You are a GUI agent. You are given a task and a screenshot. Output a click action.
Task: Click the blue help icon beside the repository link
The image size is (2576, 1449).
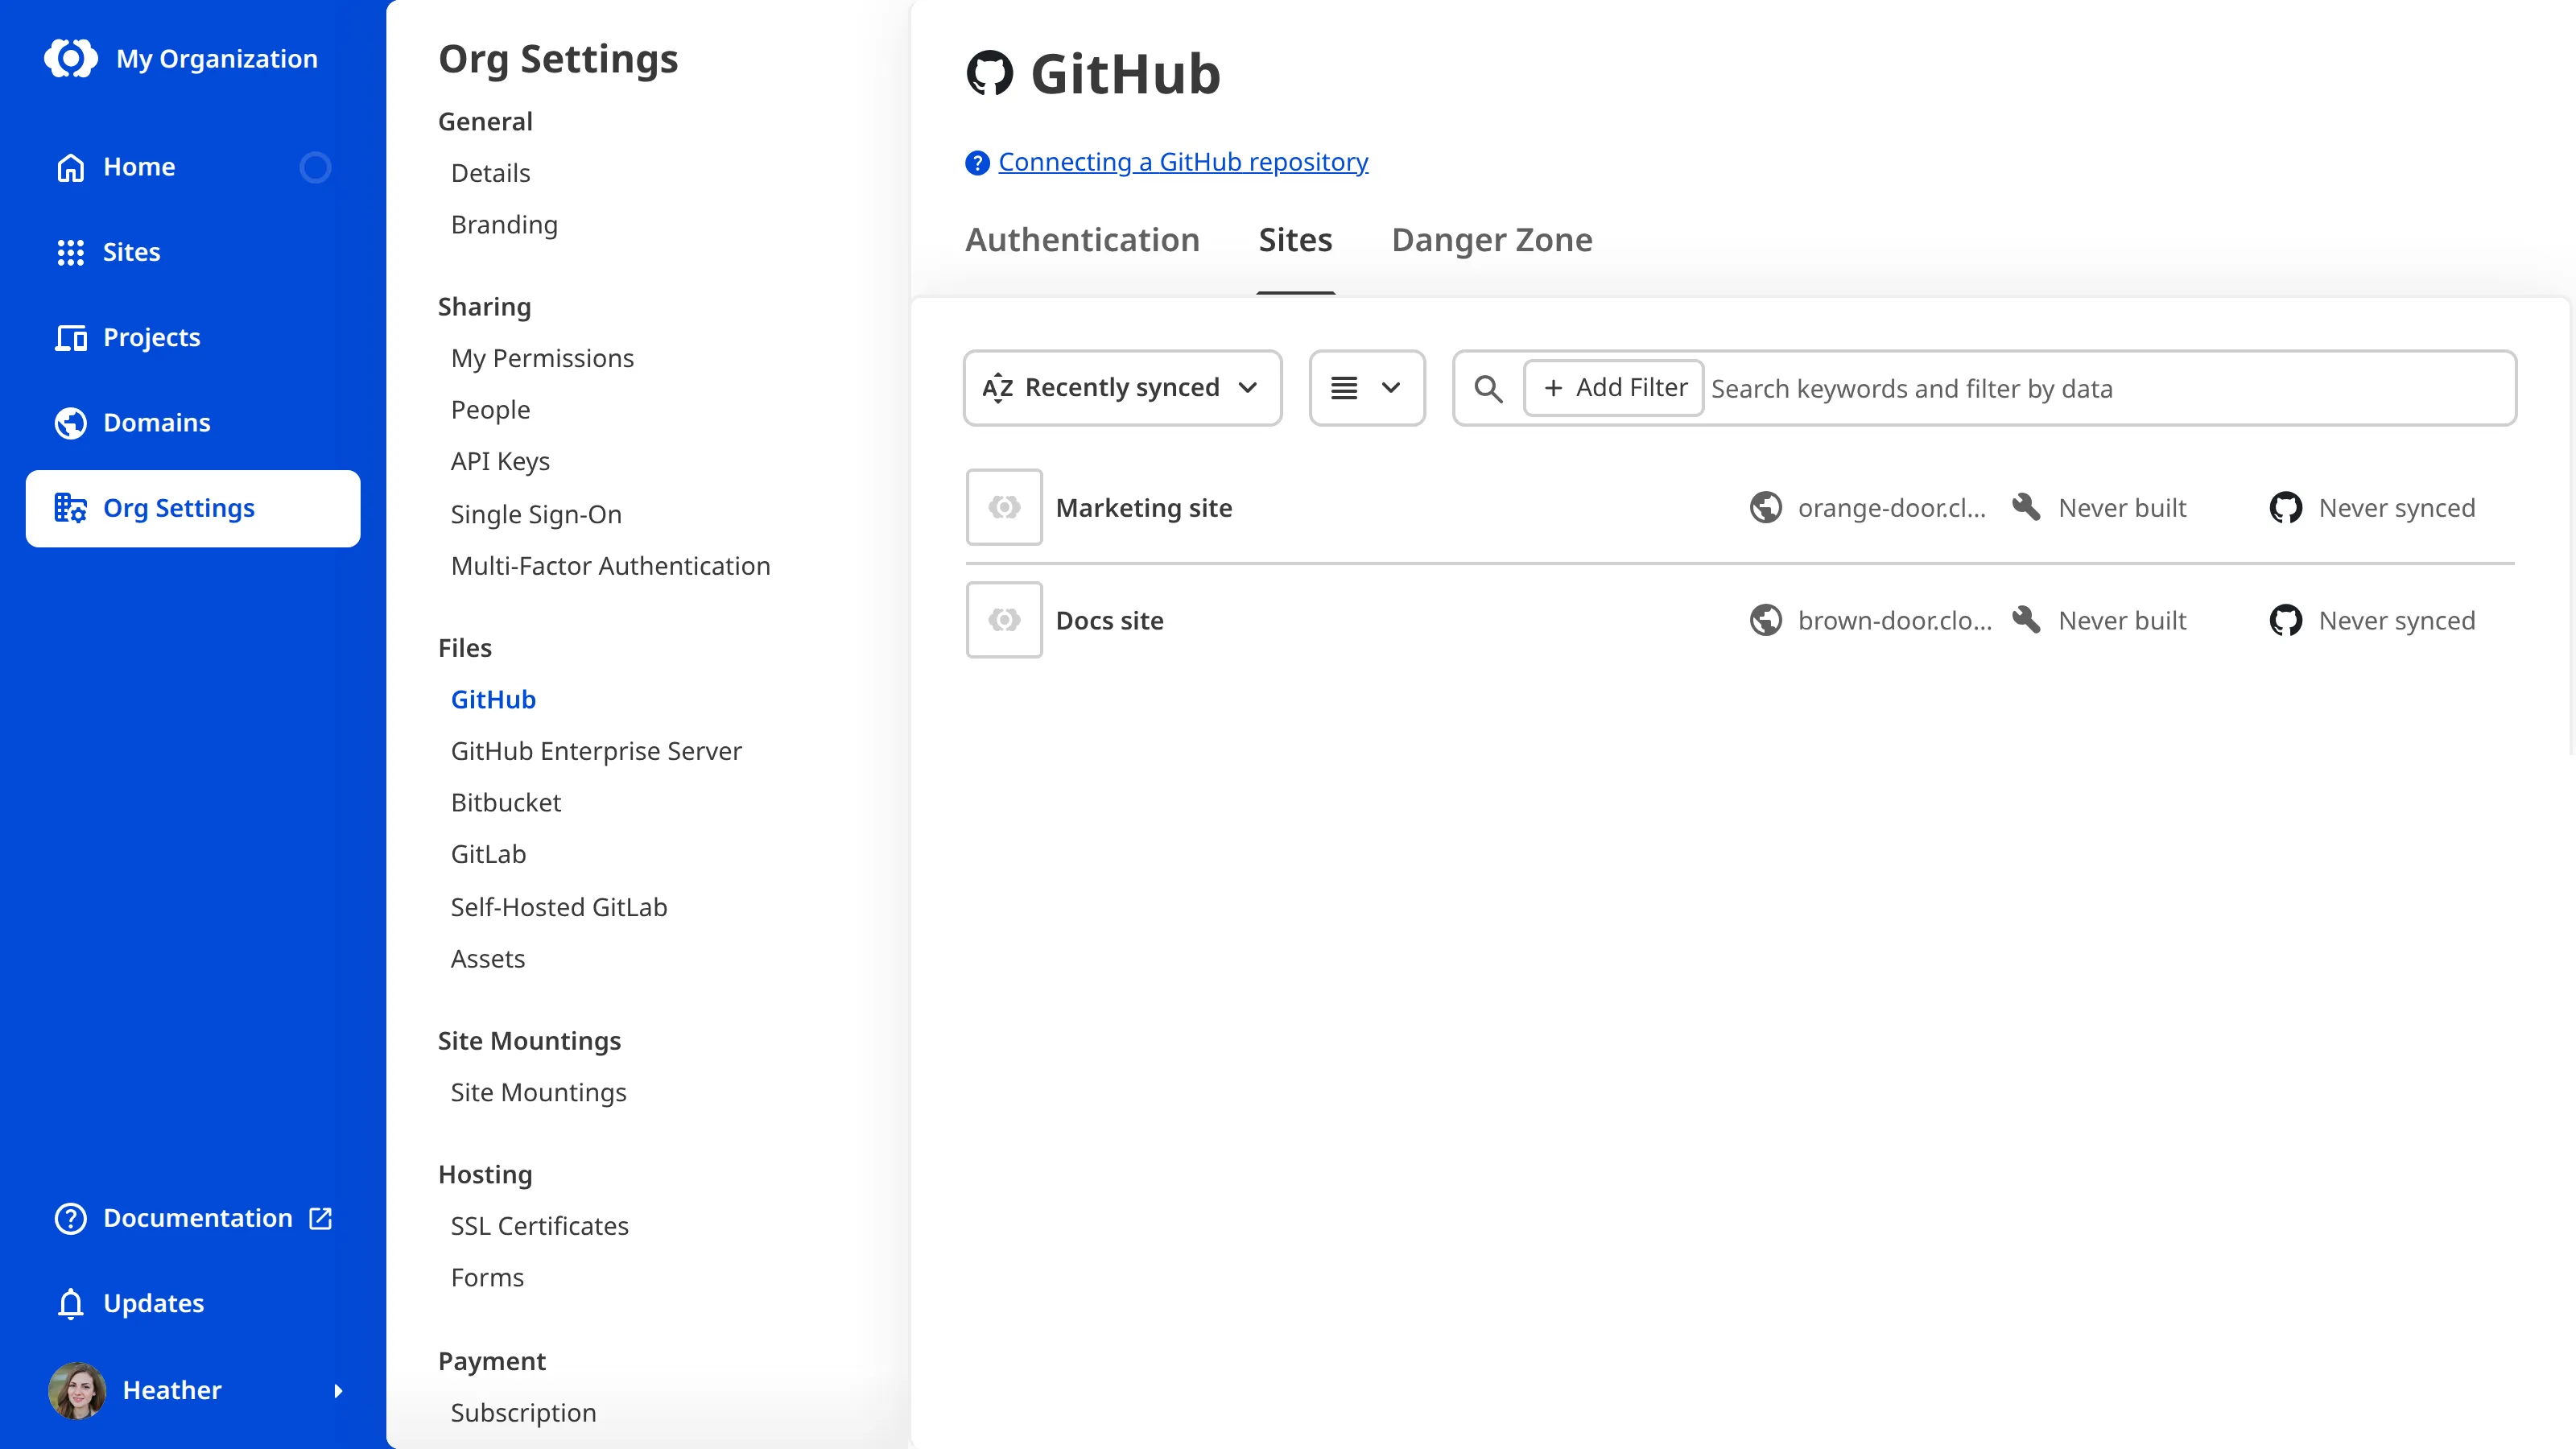pyautogui.click(x=977, y=162)
